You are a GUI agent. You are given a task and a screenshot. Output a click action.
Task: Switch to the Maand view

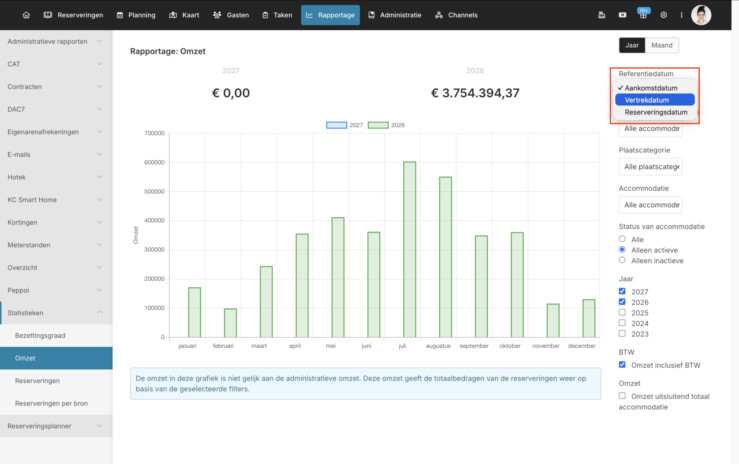click(662, 45)
